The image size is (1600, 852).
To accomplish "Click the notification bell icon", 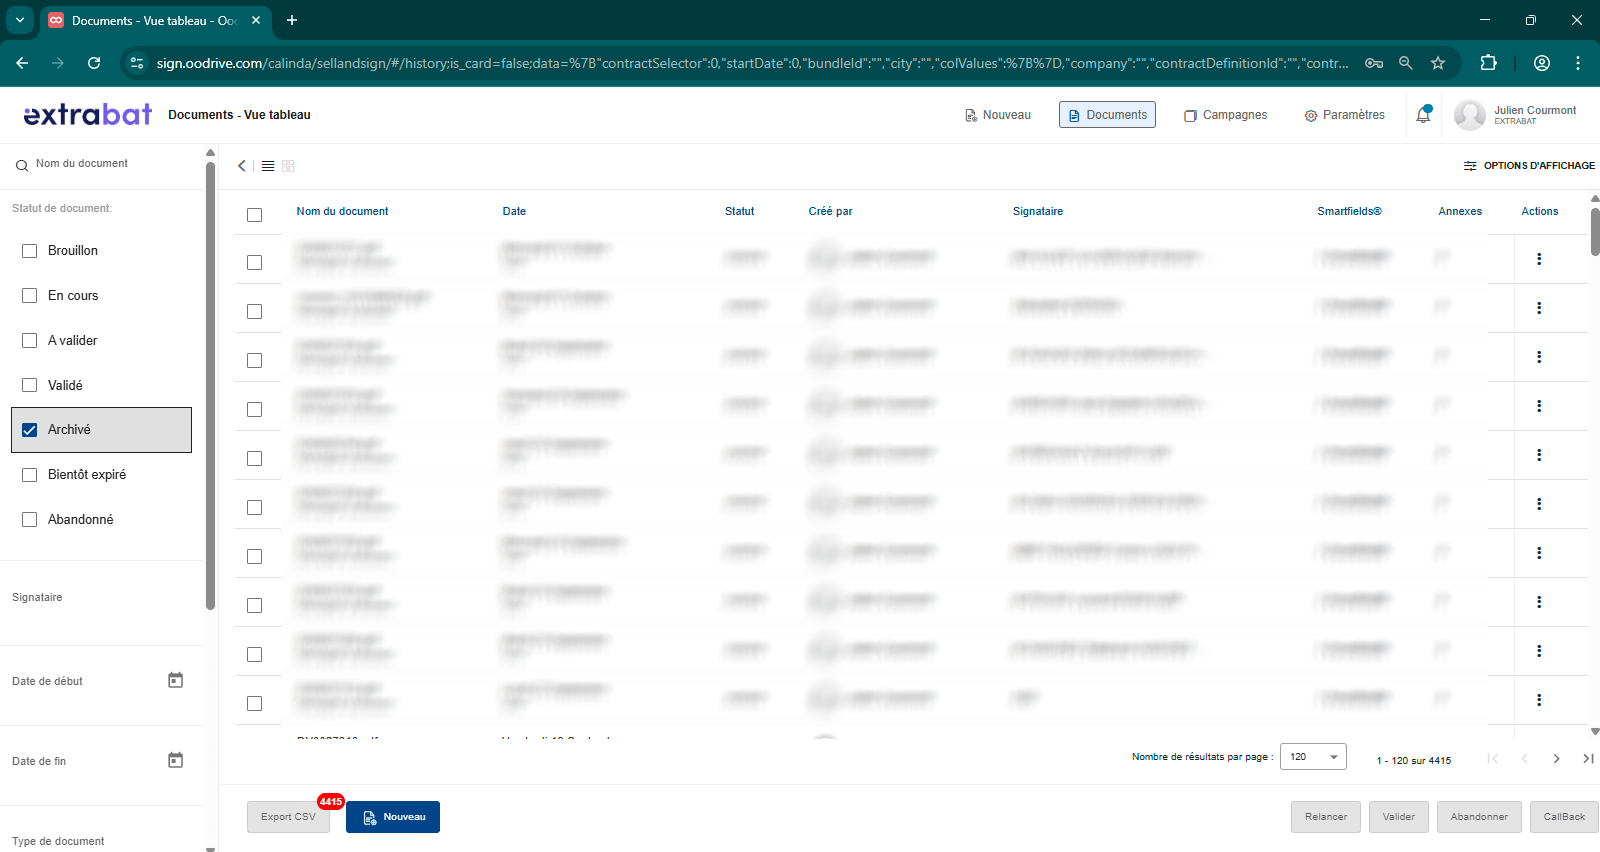I will [x=1423, y=115].
